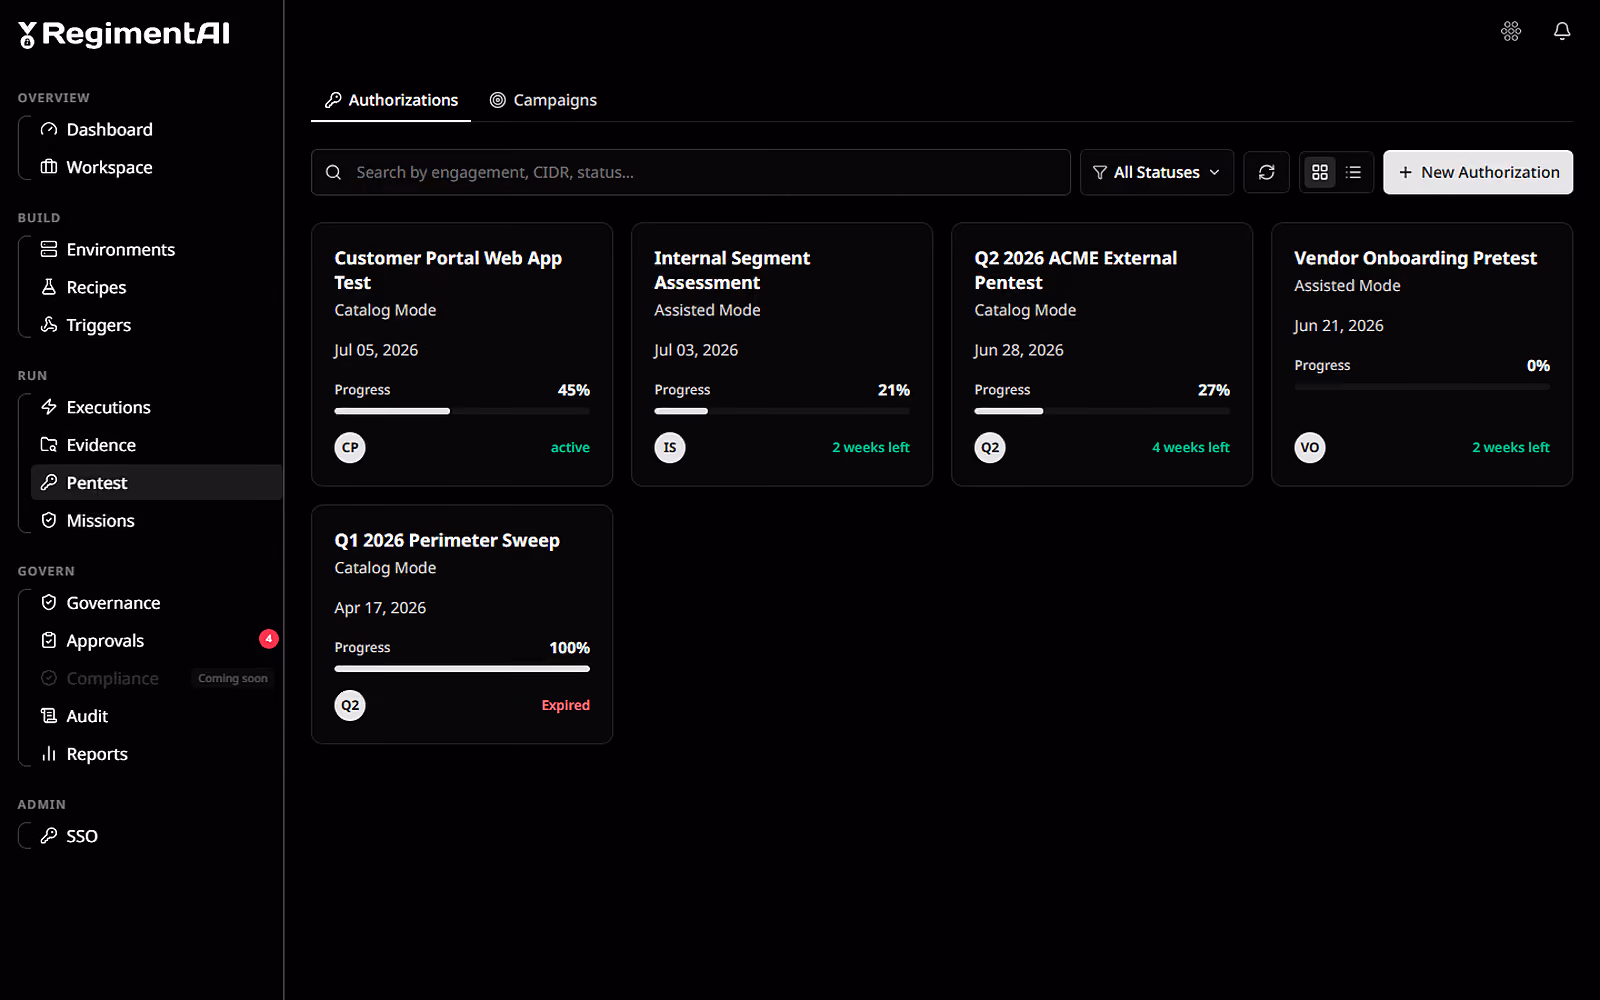Viewport: 1600px width, 1000px height.
Task: Open Workspace in sidebar
Action: [156, 167]
